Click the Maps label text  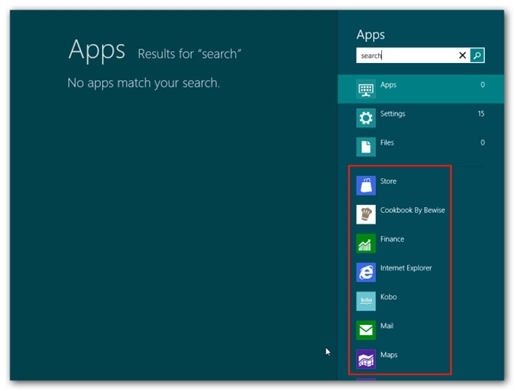tap(389, 355)
